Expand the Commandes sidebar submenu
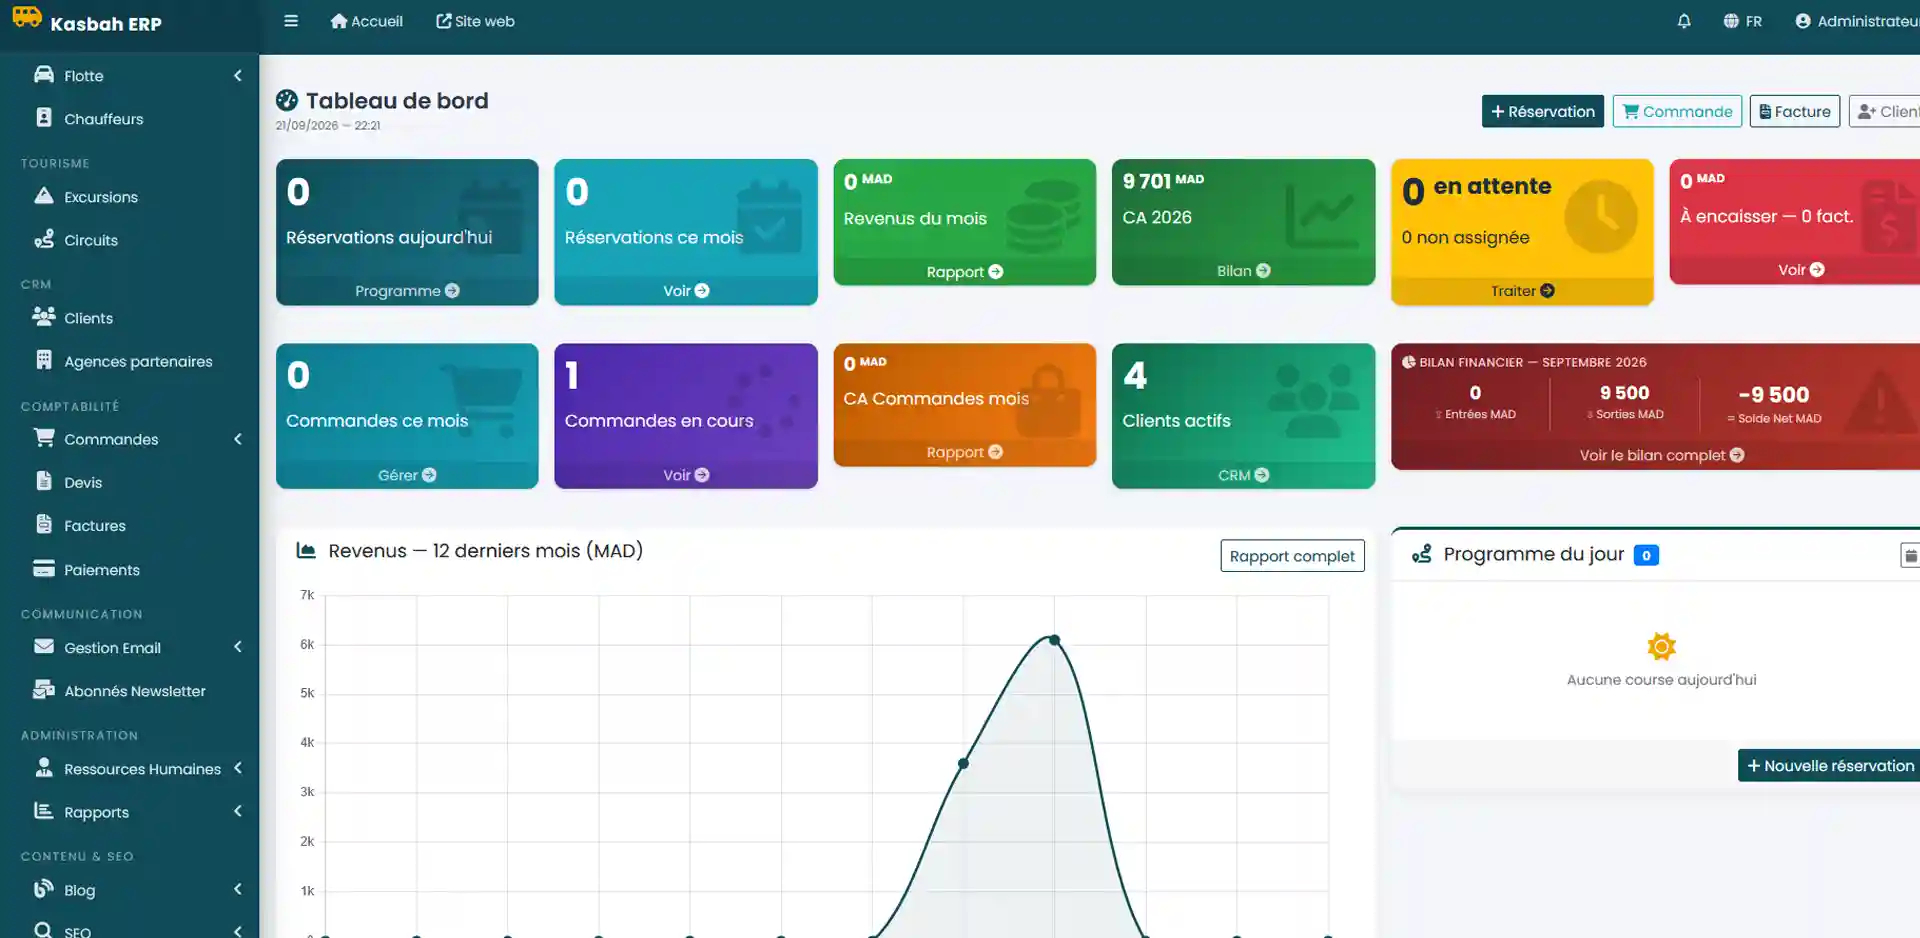 pyautogui.click(x=238, y=439)
